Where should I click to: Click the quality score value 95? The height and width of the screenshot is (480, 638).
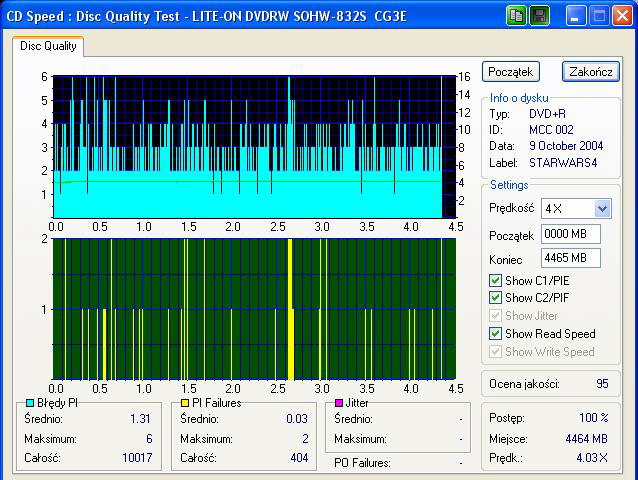[602, 384]
